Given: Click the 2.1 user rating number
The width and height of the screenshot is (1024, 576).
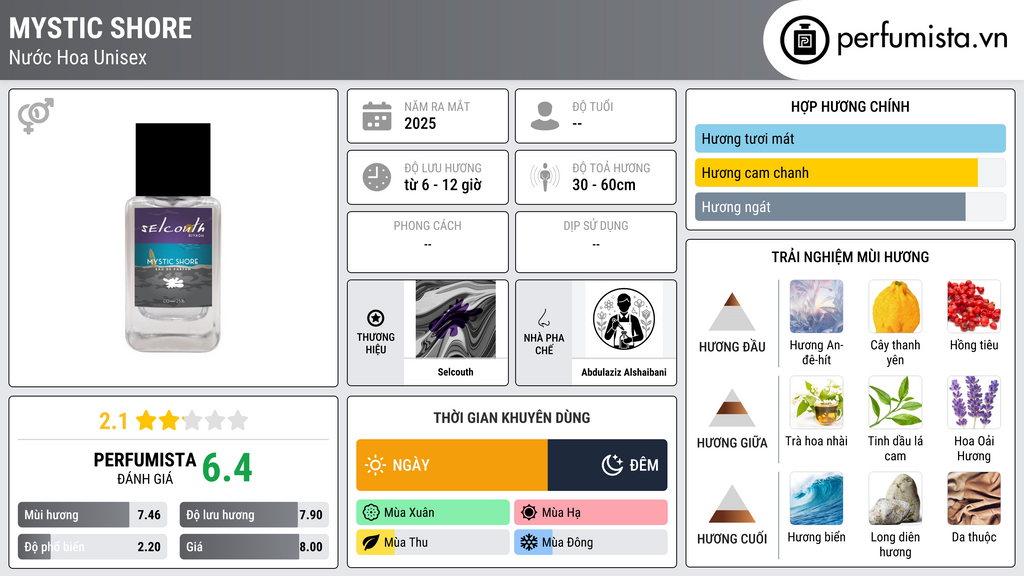Looking at the screenshot, I should tap(113, 421).
